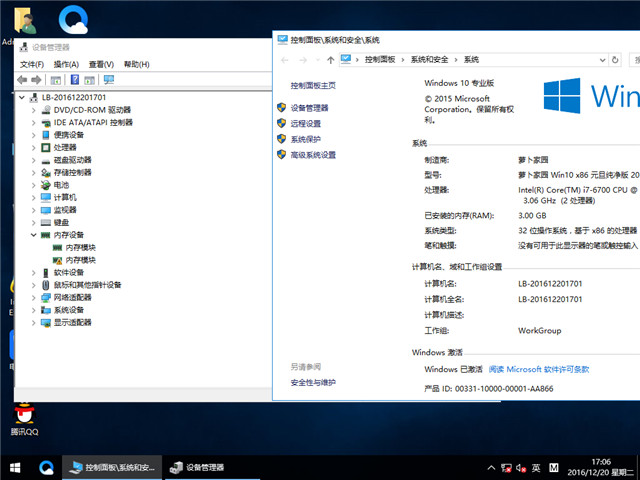
Task: Switch to 设备管理器 taskbar window
Action: [x=211, y=467]
